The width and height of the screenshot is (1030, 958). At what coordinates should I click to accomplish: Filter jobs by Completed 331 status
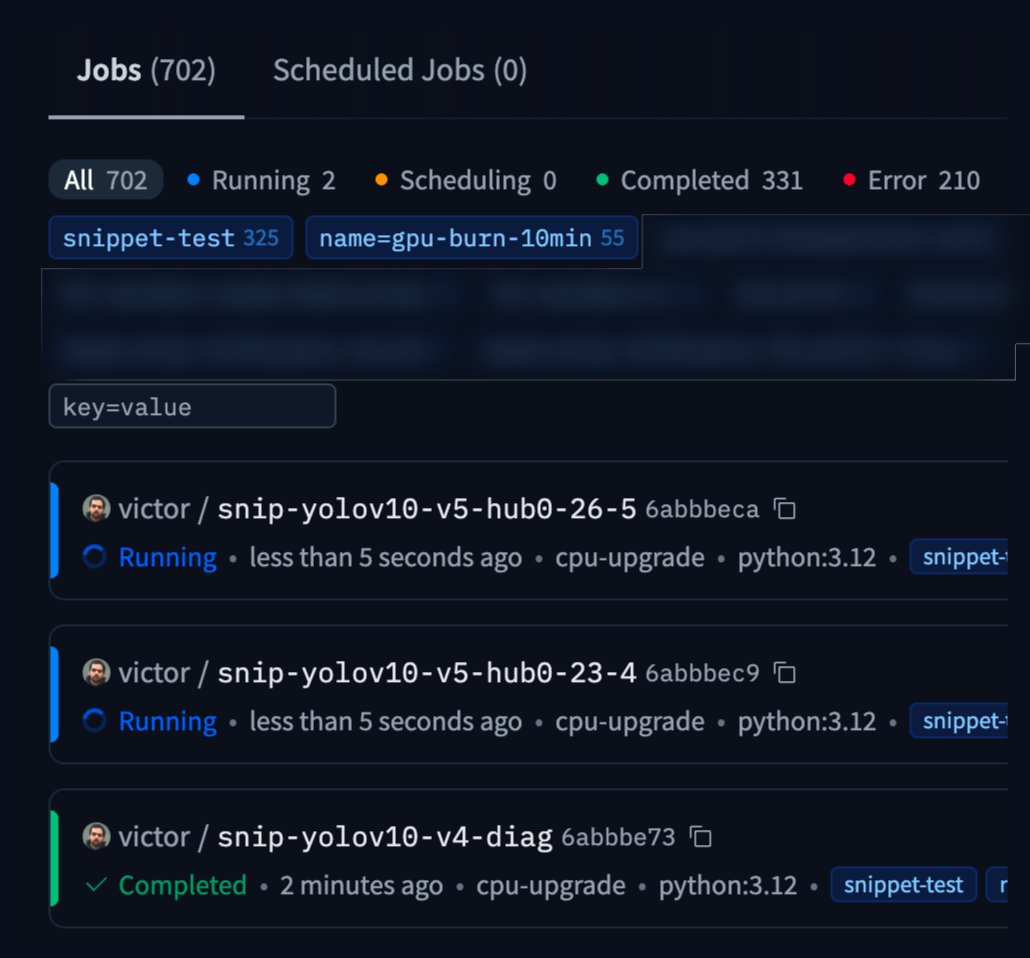[699, 181]
